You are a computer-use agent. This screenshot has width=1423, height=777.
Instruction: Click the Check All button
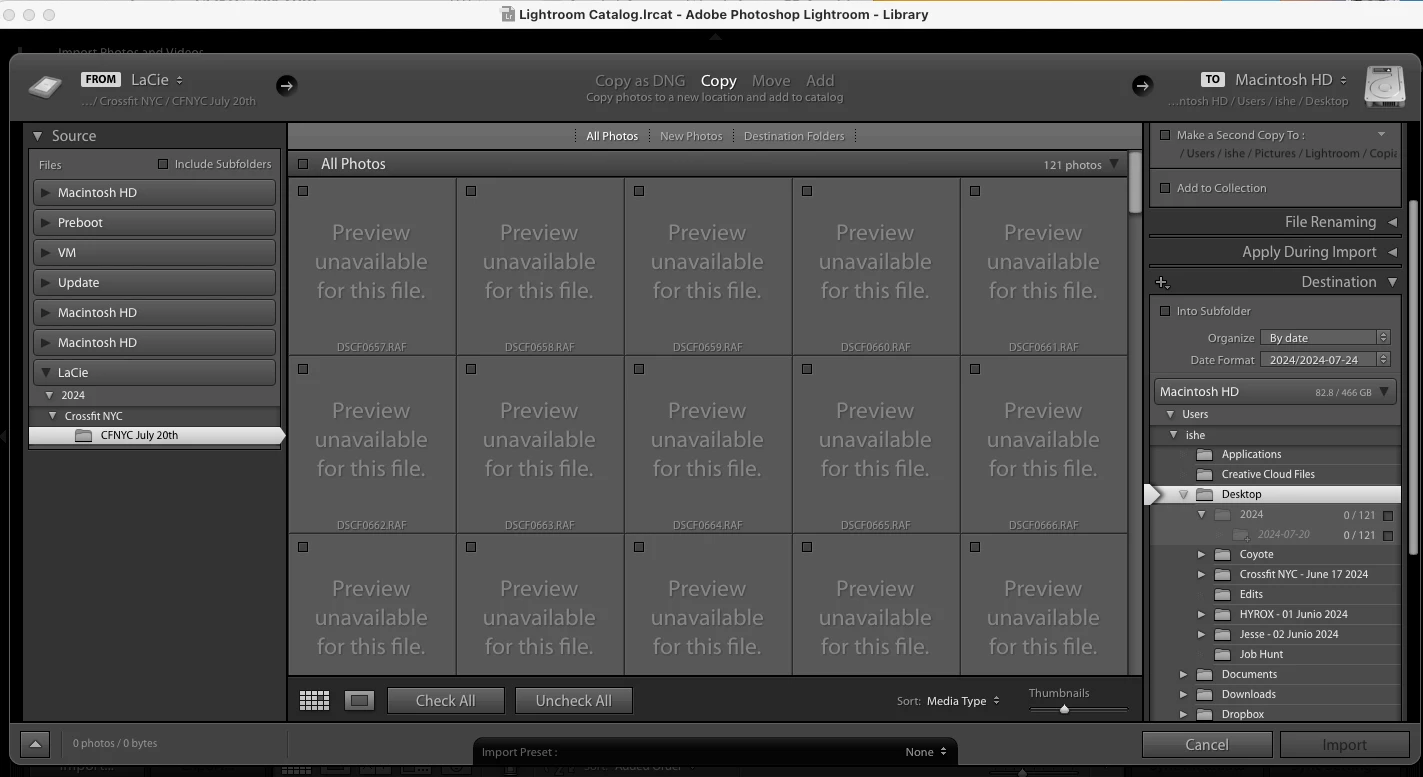(x=445, y=701)
